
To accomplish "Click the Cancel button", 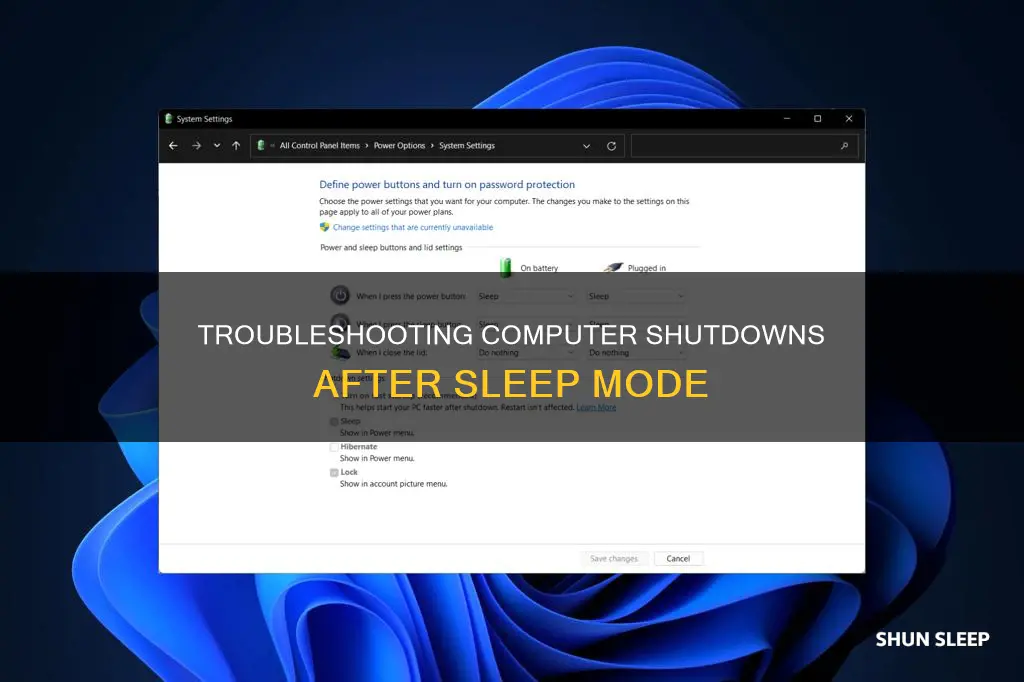I will (x=679, y=559).
